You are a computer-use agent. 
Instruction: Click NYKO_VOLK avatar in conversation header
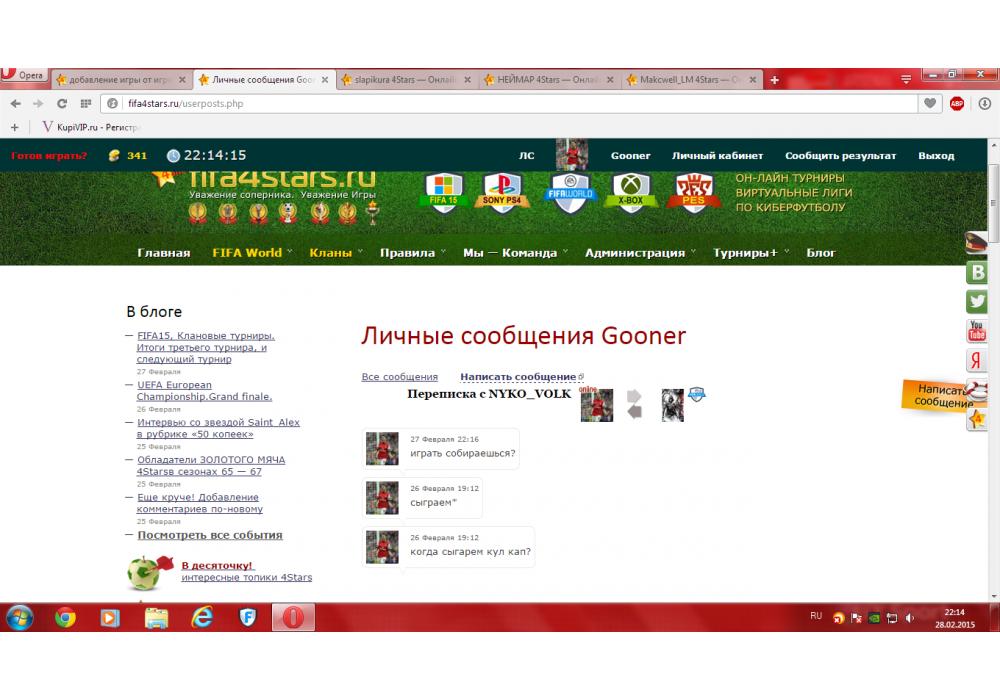coord(672,405)
